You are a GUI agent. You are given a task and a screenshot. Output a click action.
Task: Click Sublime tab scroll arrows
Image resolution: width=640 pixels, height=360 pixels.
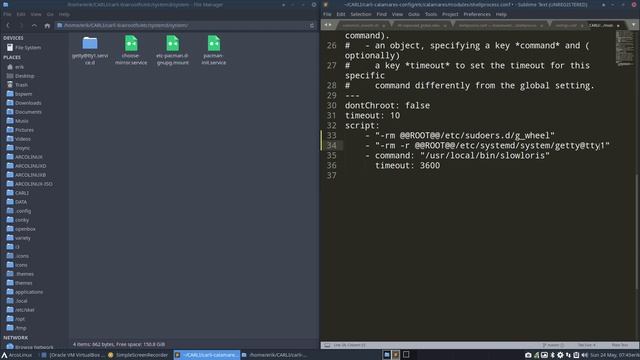(328, 25)
